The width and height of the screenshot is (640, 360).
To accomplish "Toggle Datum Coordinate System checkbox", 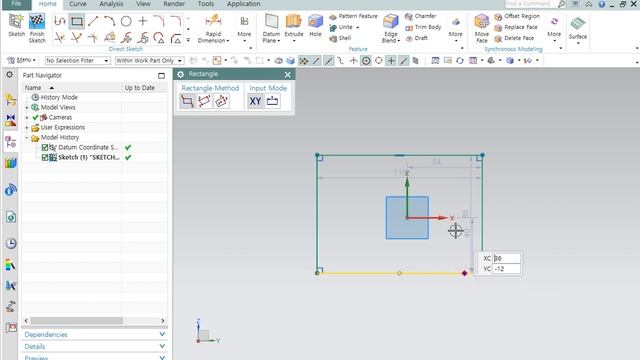I will [x=45, y=147].
